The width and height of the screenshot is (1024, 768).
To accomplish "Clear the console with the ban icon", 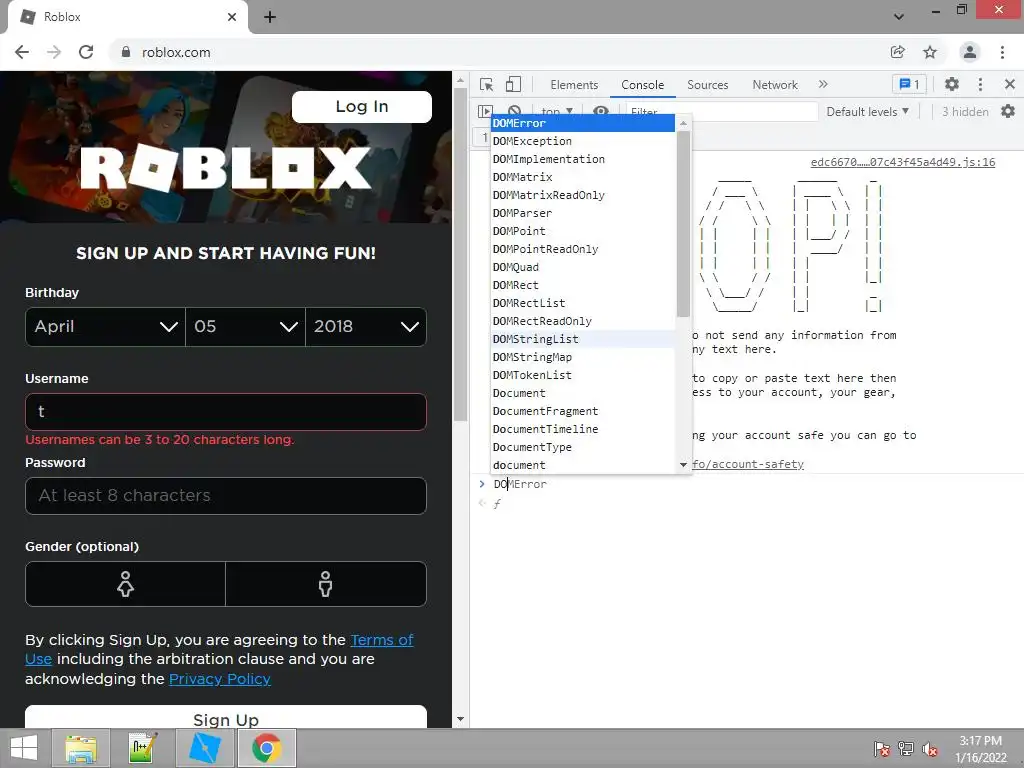I will [515, 111].
